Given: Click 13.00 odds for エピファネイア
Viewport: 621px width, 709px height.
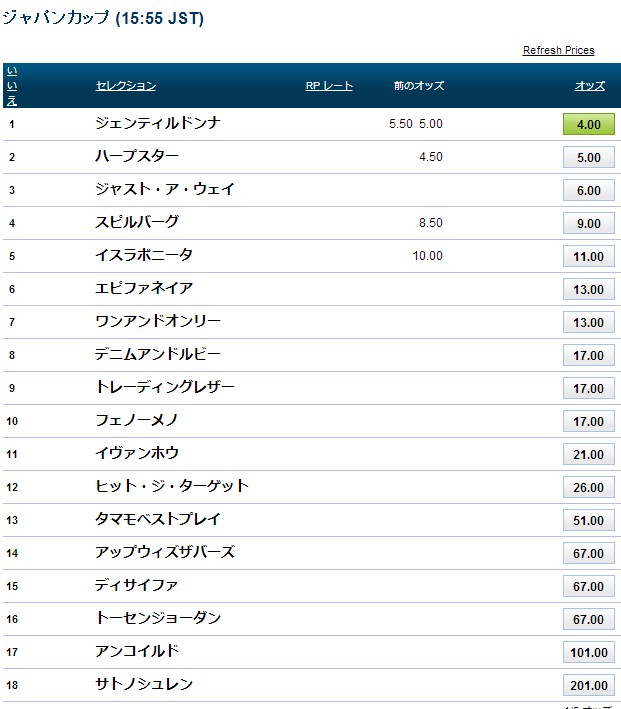Looking at the screenshot, I should click(588, 290).
